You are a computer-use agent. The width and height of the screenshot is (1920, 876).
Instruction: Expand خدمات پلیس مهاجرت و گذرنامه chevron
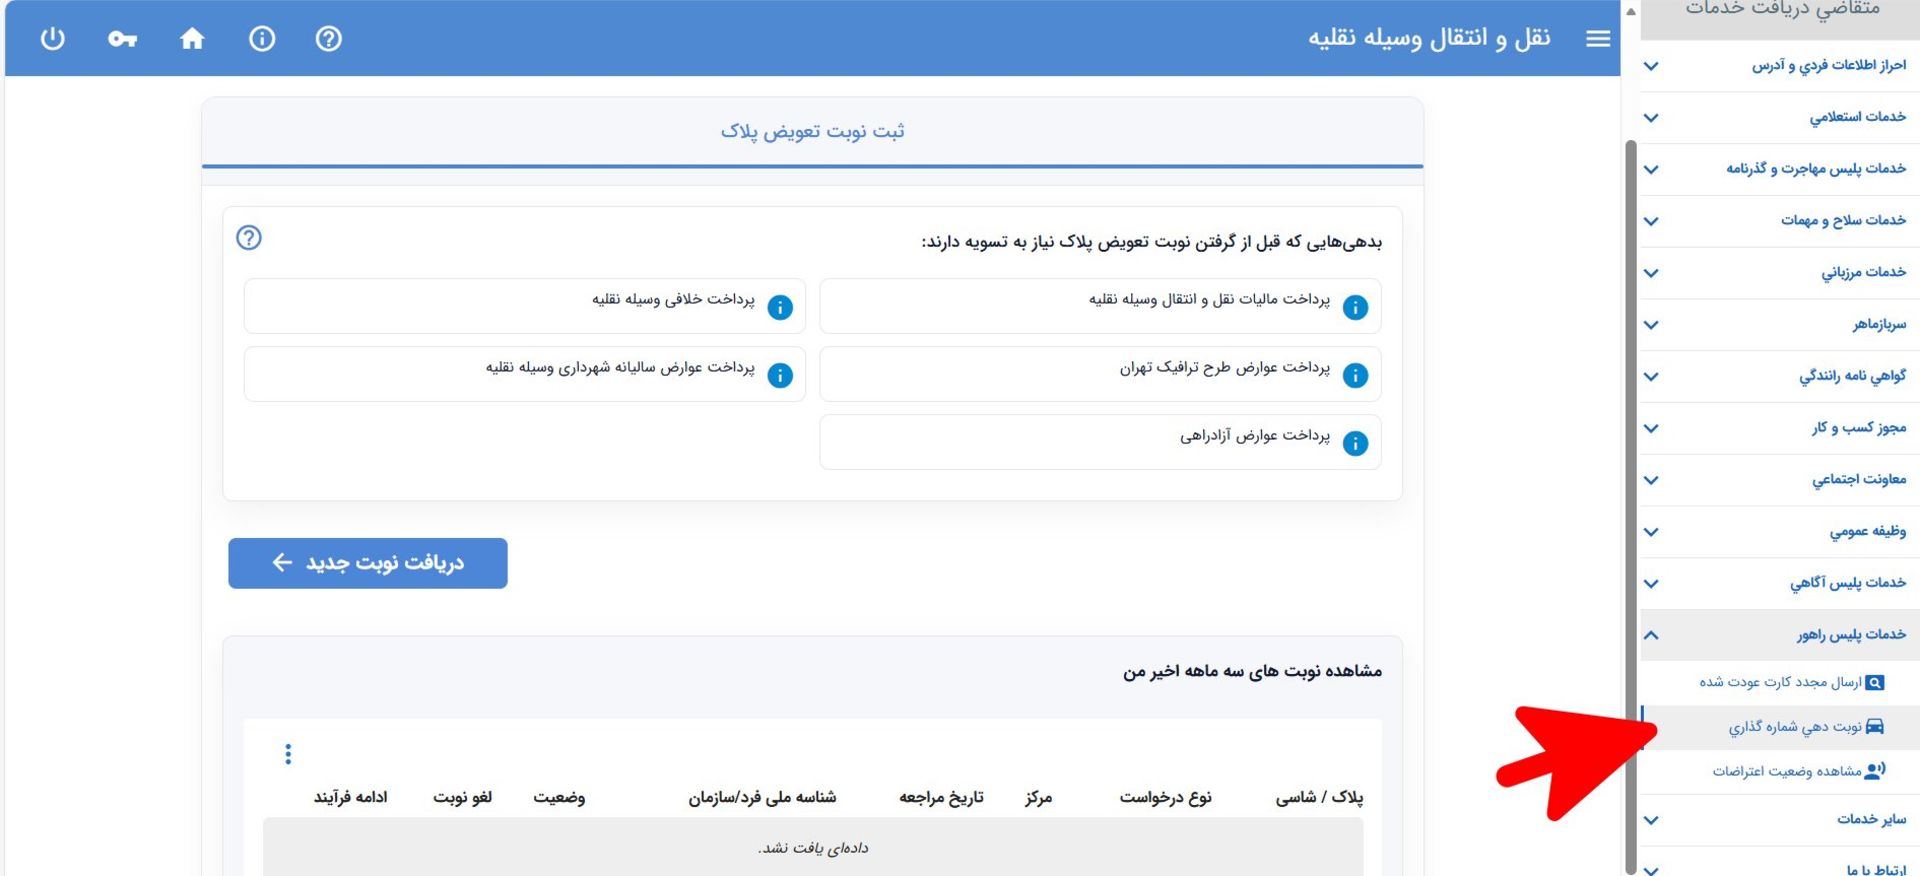tap(1651, 169)
